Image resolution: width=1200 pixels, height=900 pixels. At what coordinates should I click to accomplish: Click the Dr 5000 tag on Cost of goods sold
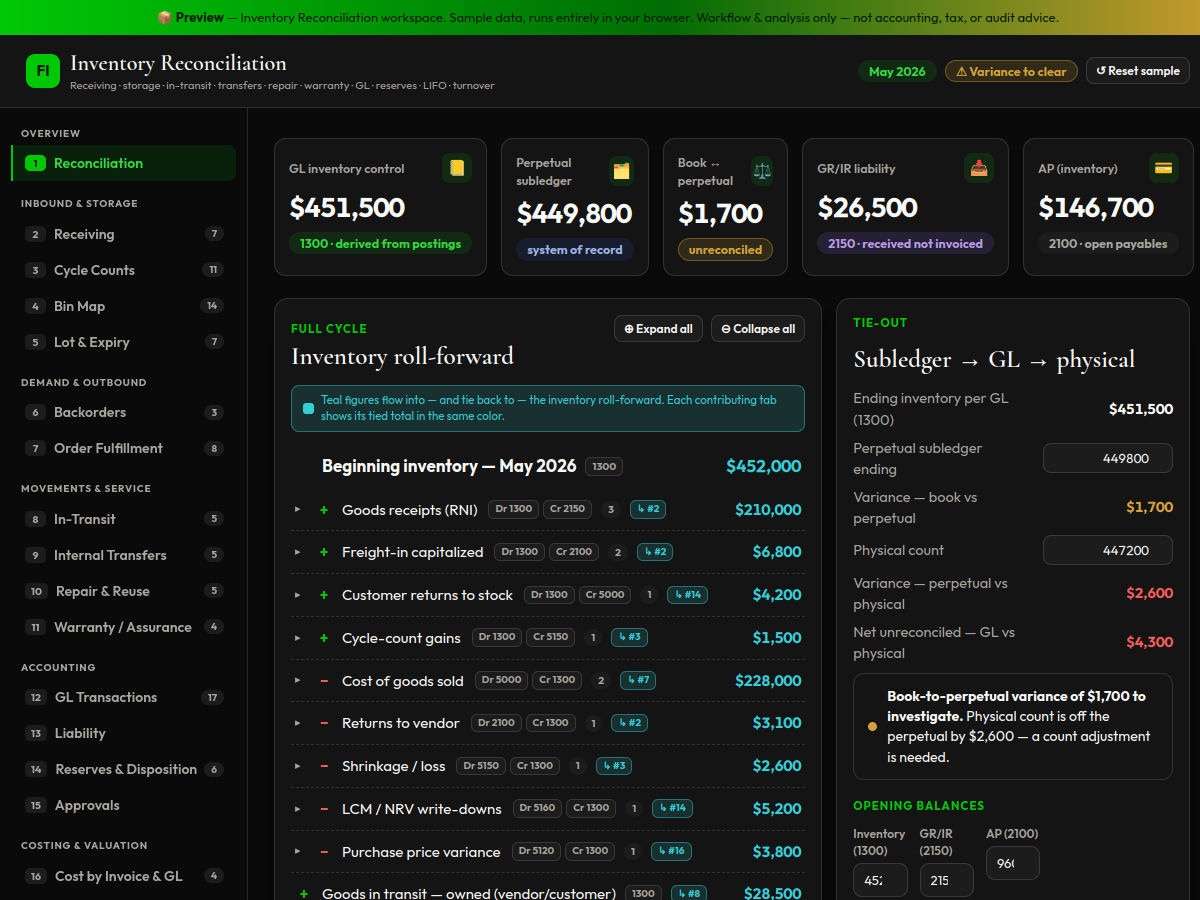click(x=501, y=680)
